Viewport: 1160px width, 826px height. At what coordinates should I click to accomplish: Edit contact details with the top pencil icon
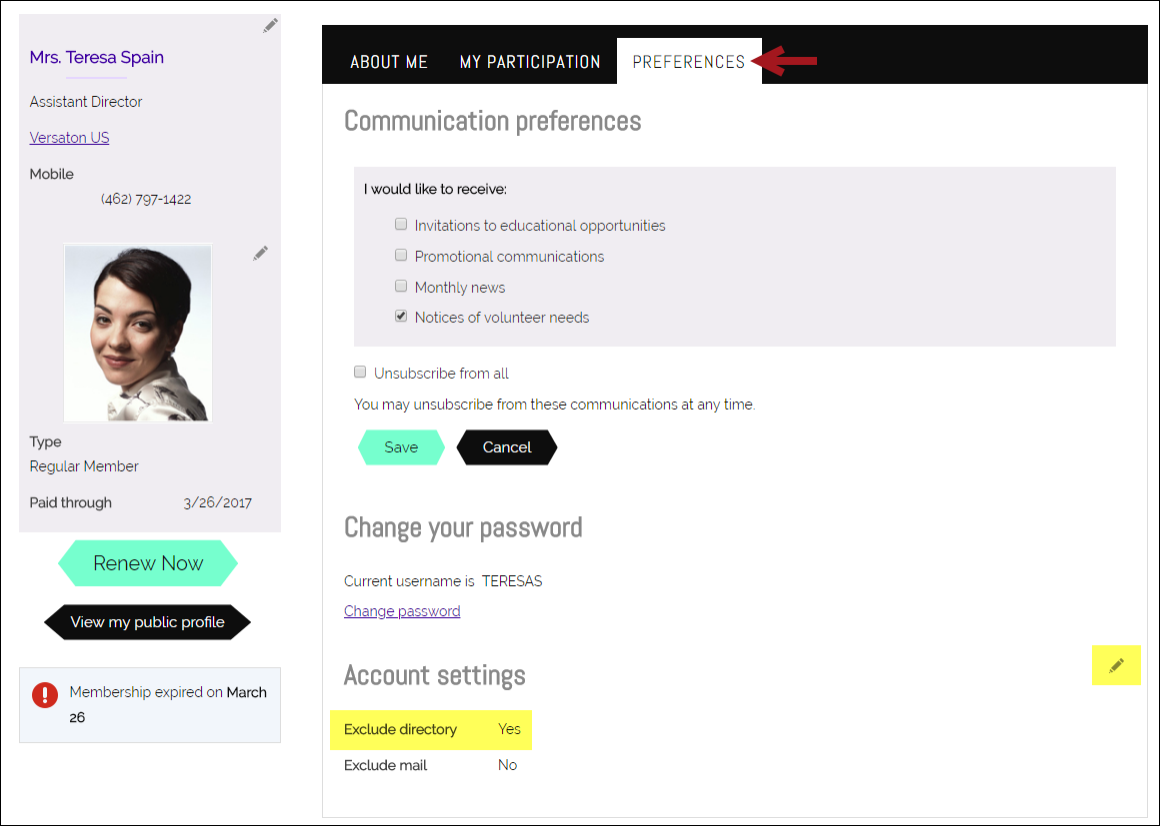pyautogui.click(x=270, y=26)
